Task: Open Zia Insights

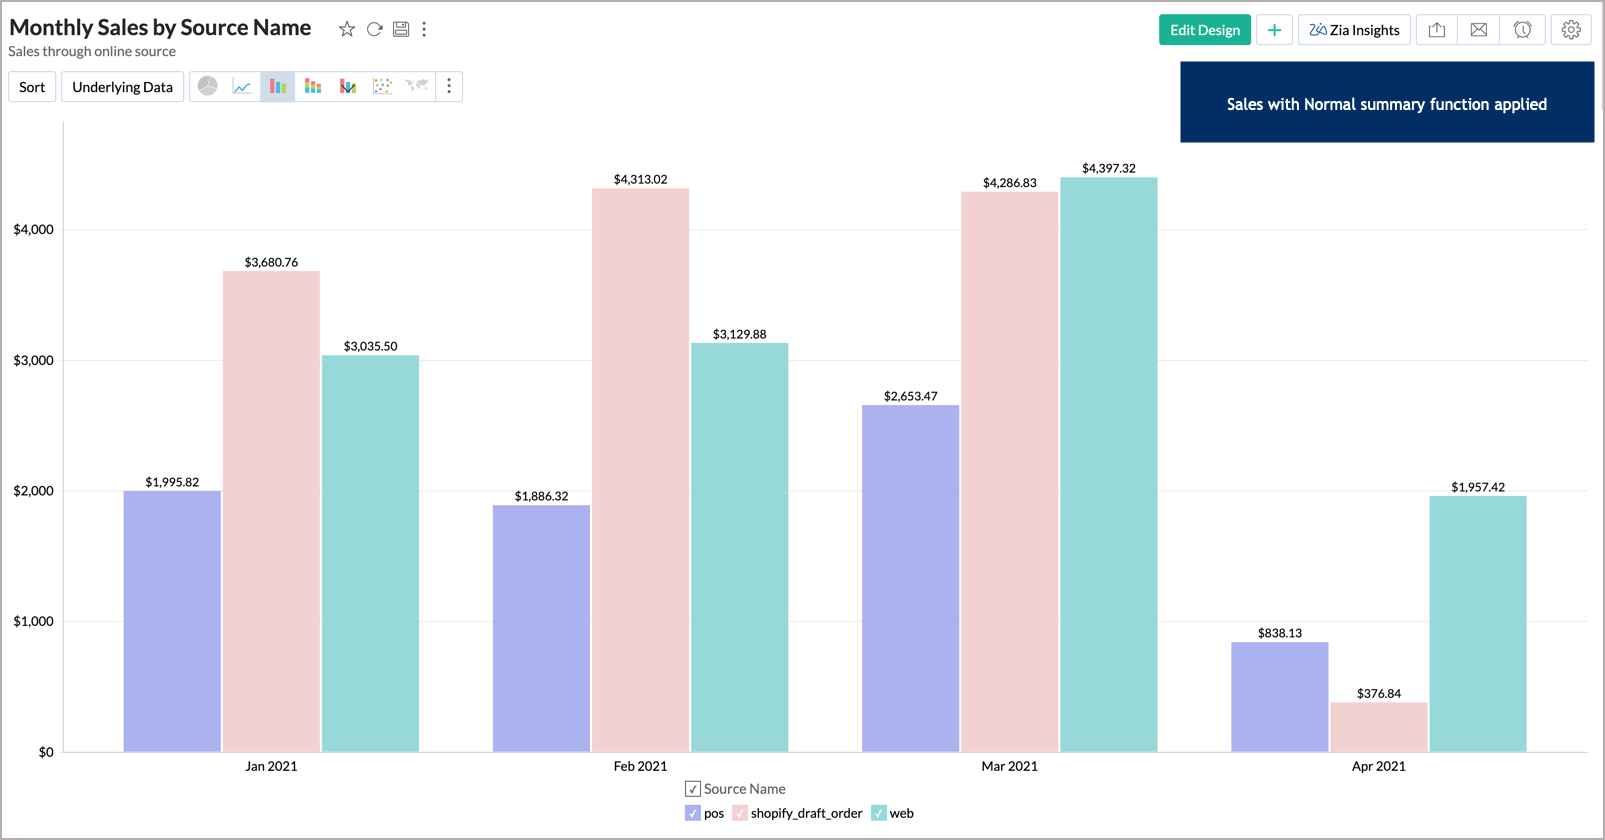Action: pos(1354,30)
